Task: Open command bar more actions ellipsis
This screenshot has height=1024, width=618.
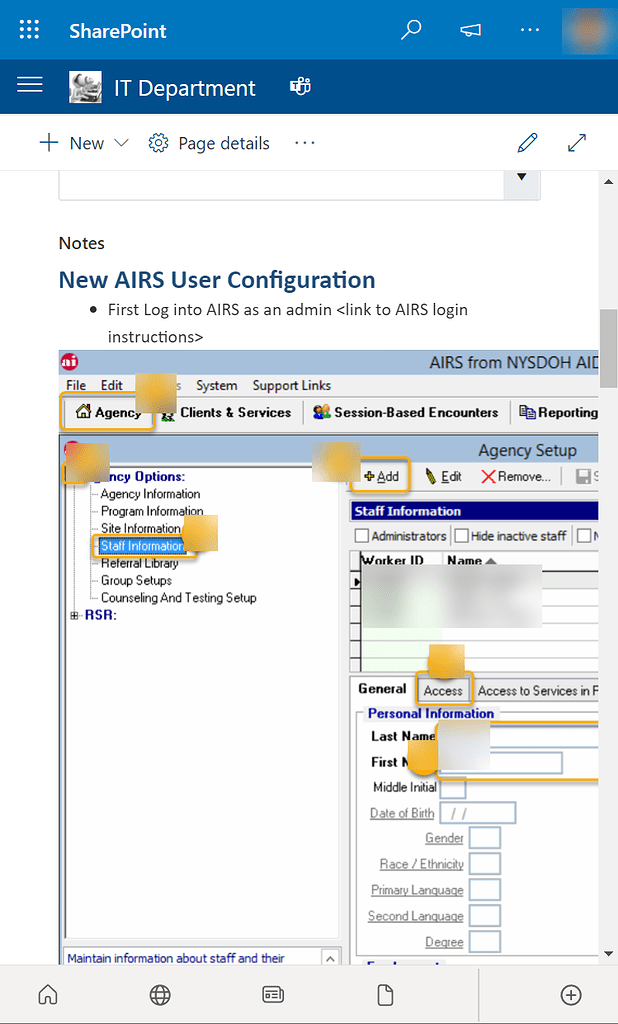Action: [x=305, y=143]
